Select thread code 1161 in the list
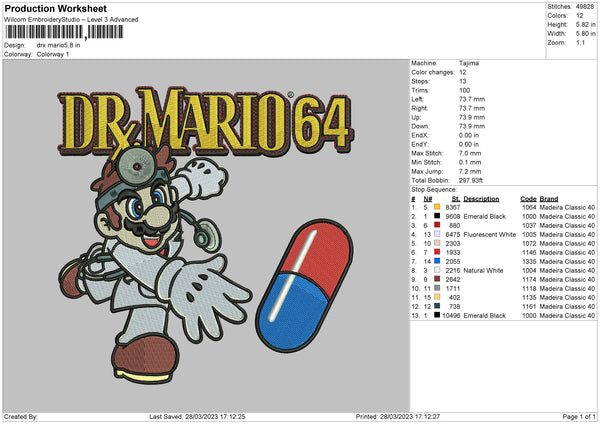The height and width of the screenshot is (424, 600). point(529,307)
